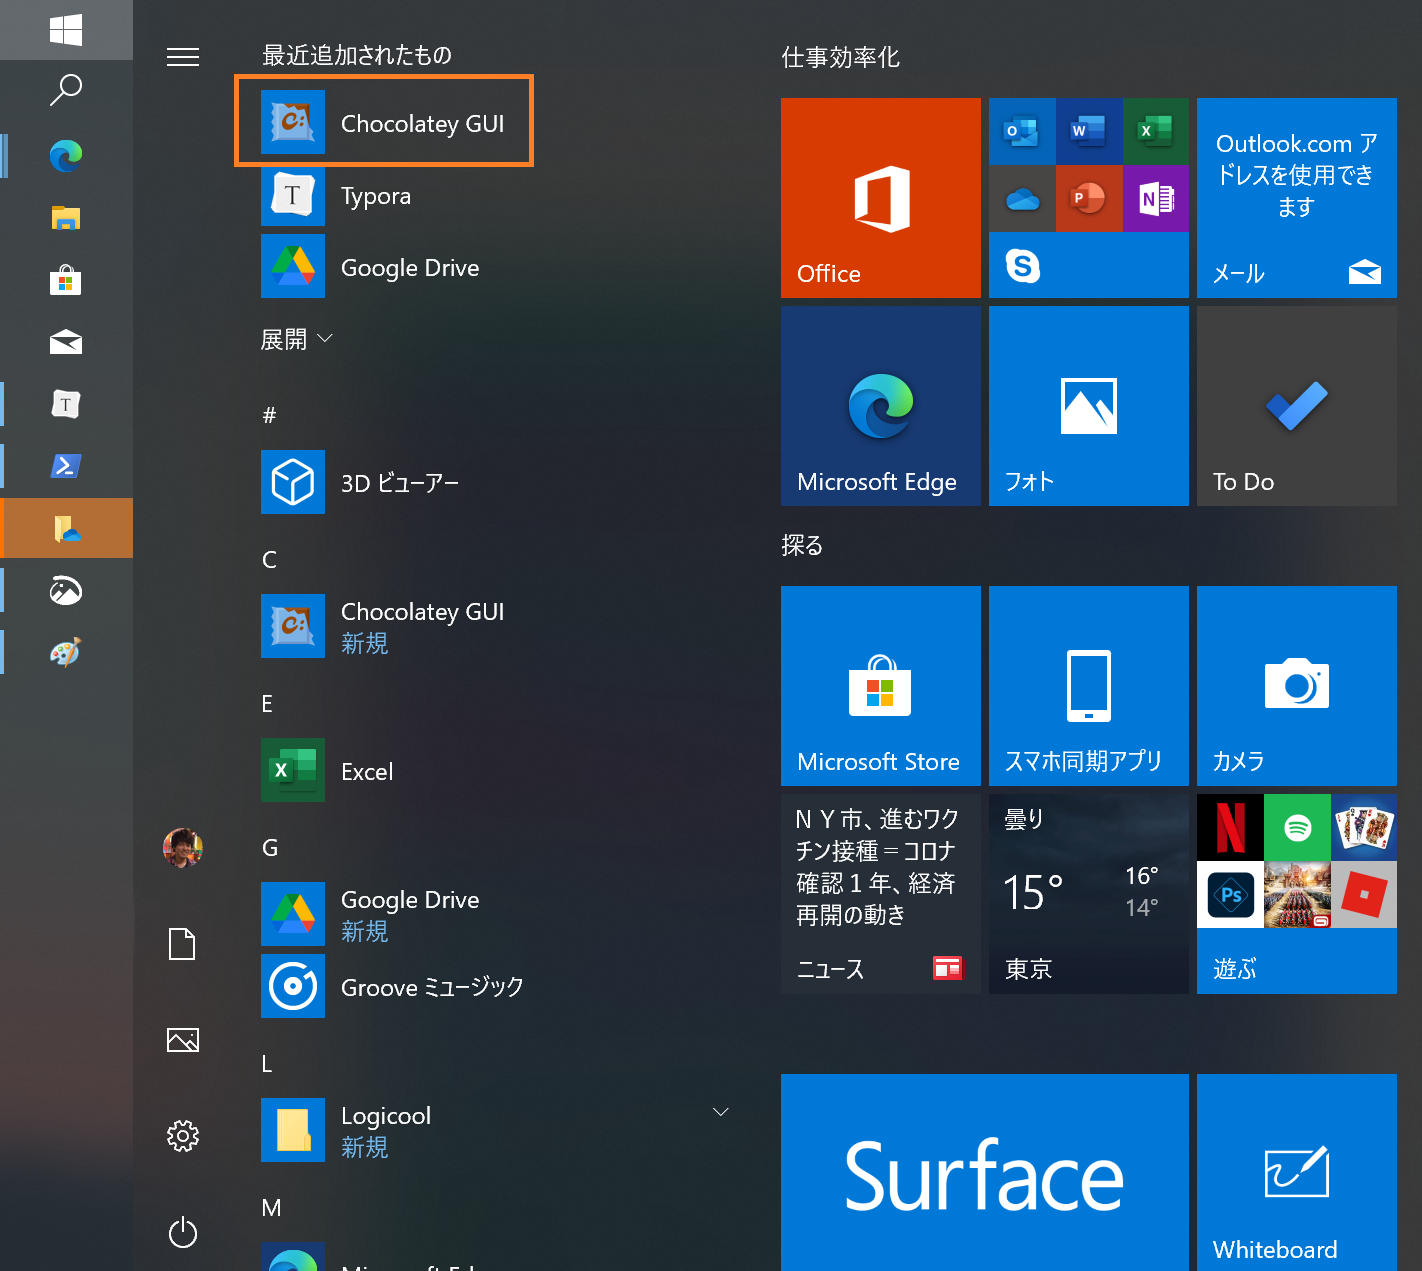1422x1271 pixels.
Task: Click the 仕事効率化 group header
Action: coord(841,57)
